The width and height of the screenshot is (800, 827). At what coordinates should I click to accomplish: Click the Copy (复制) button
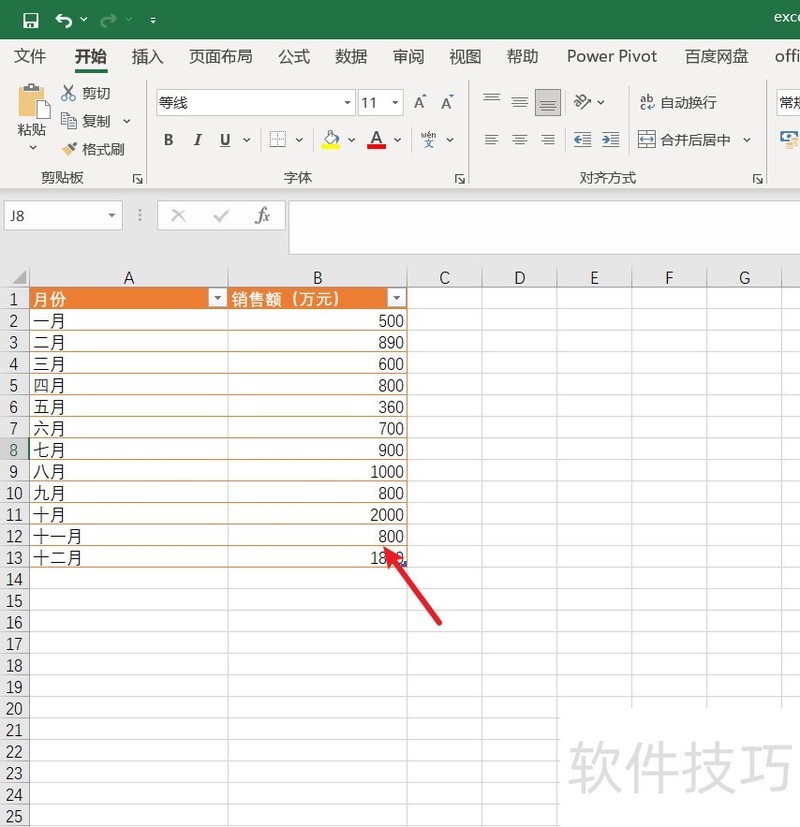point(87,121)
